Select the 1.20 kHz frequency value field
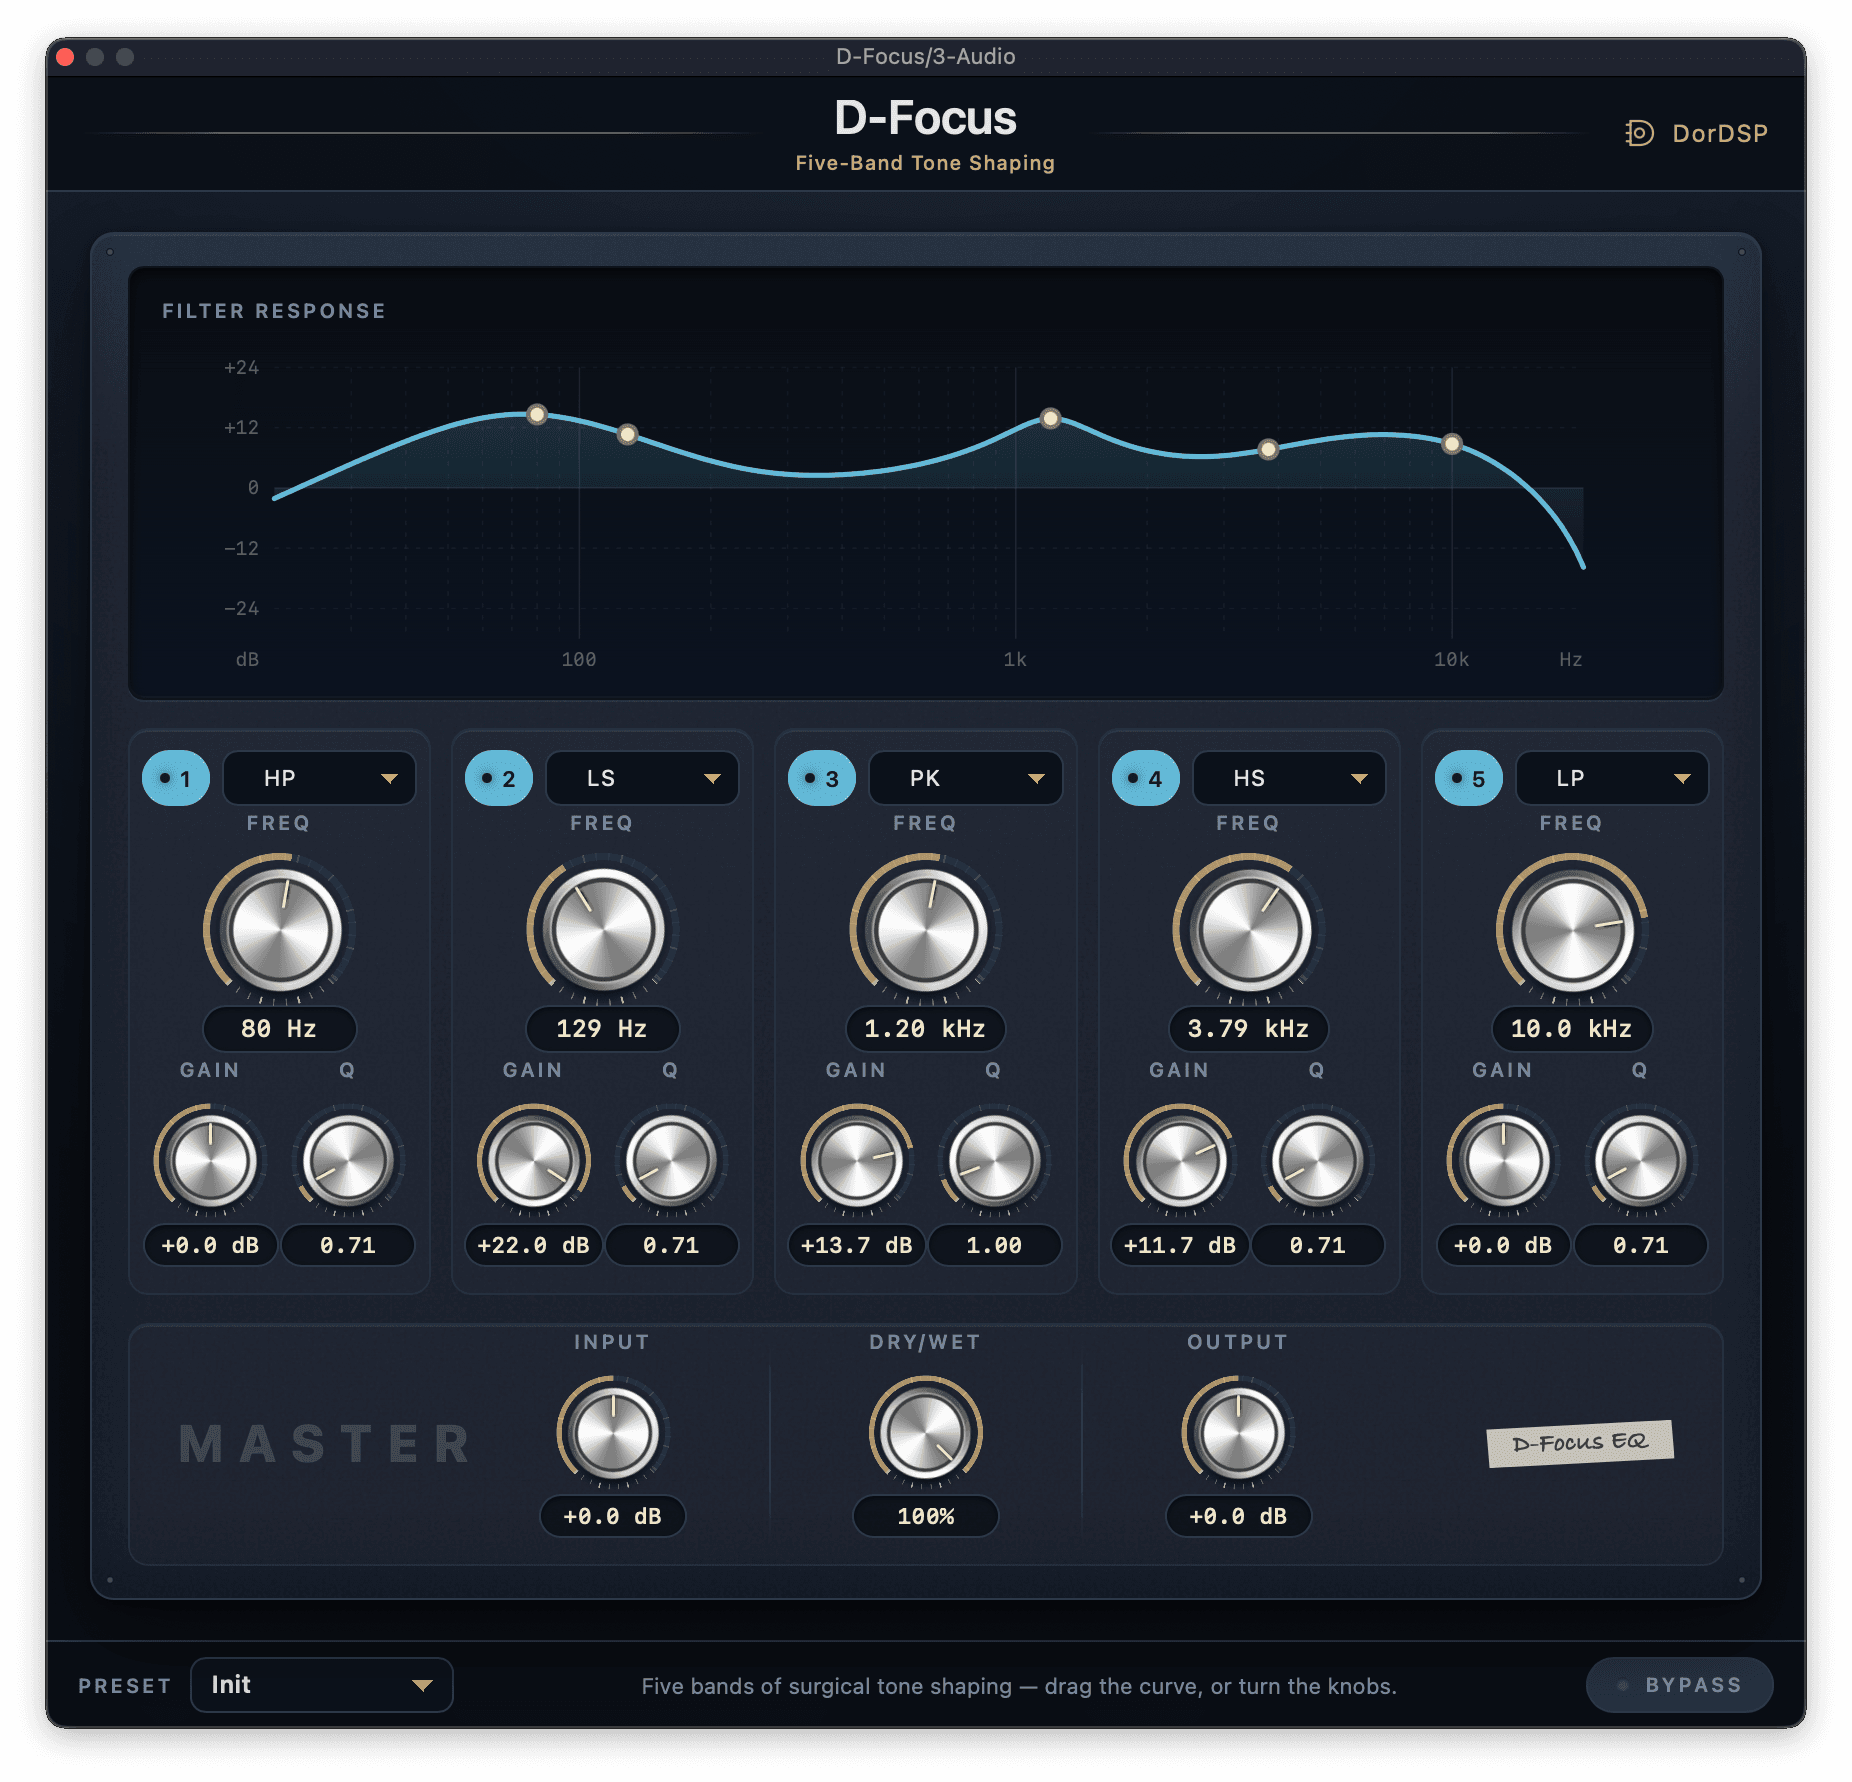1852x1782 pixels. click(x=926, y=1028)
